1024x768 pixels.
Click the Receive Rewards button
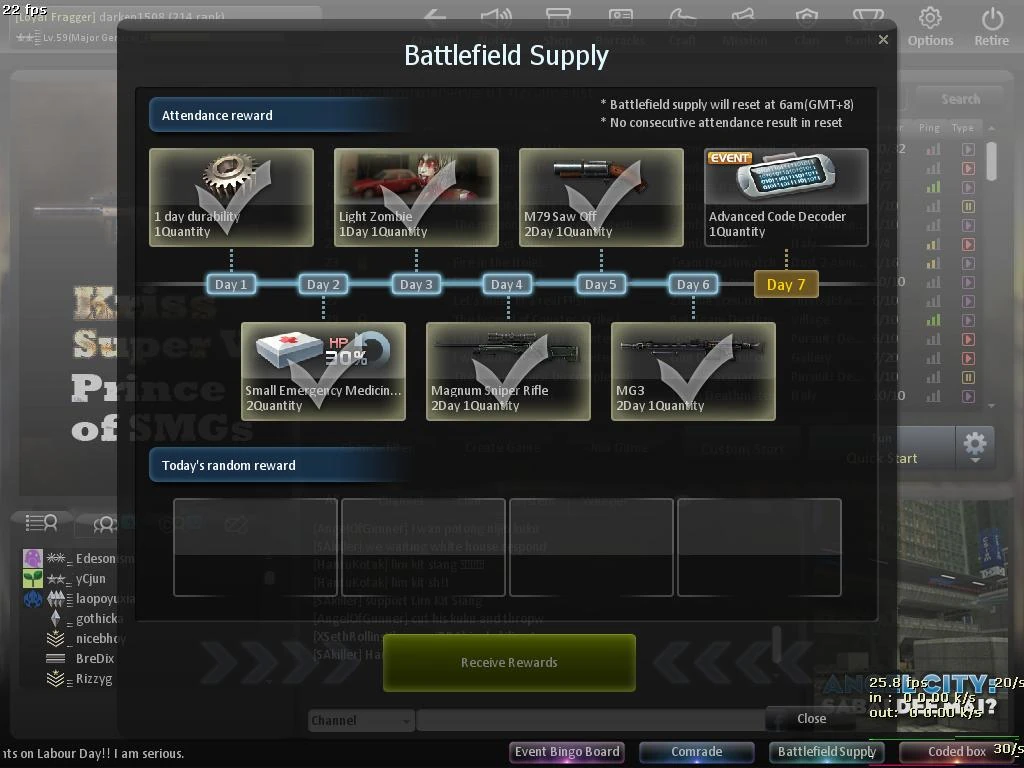[509, 662]
